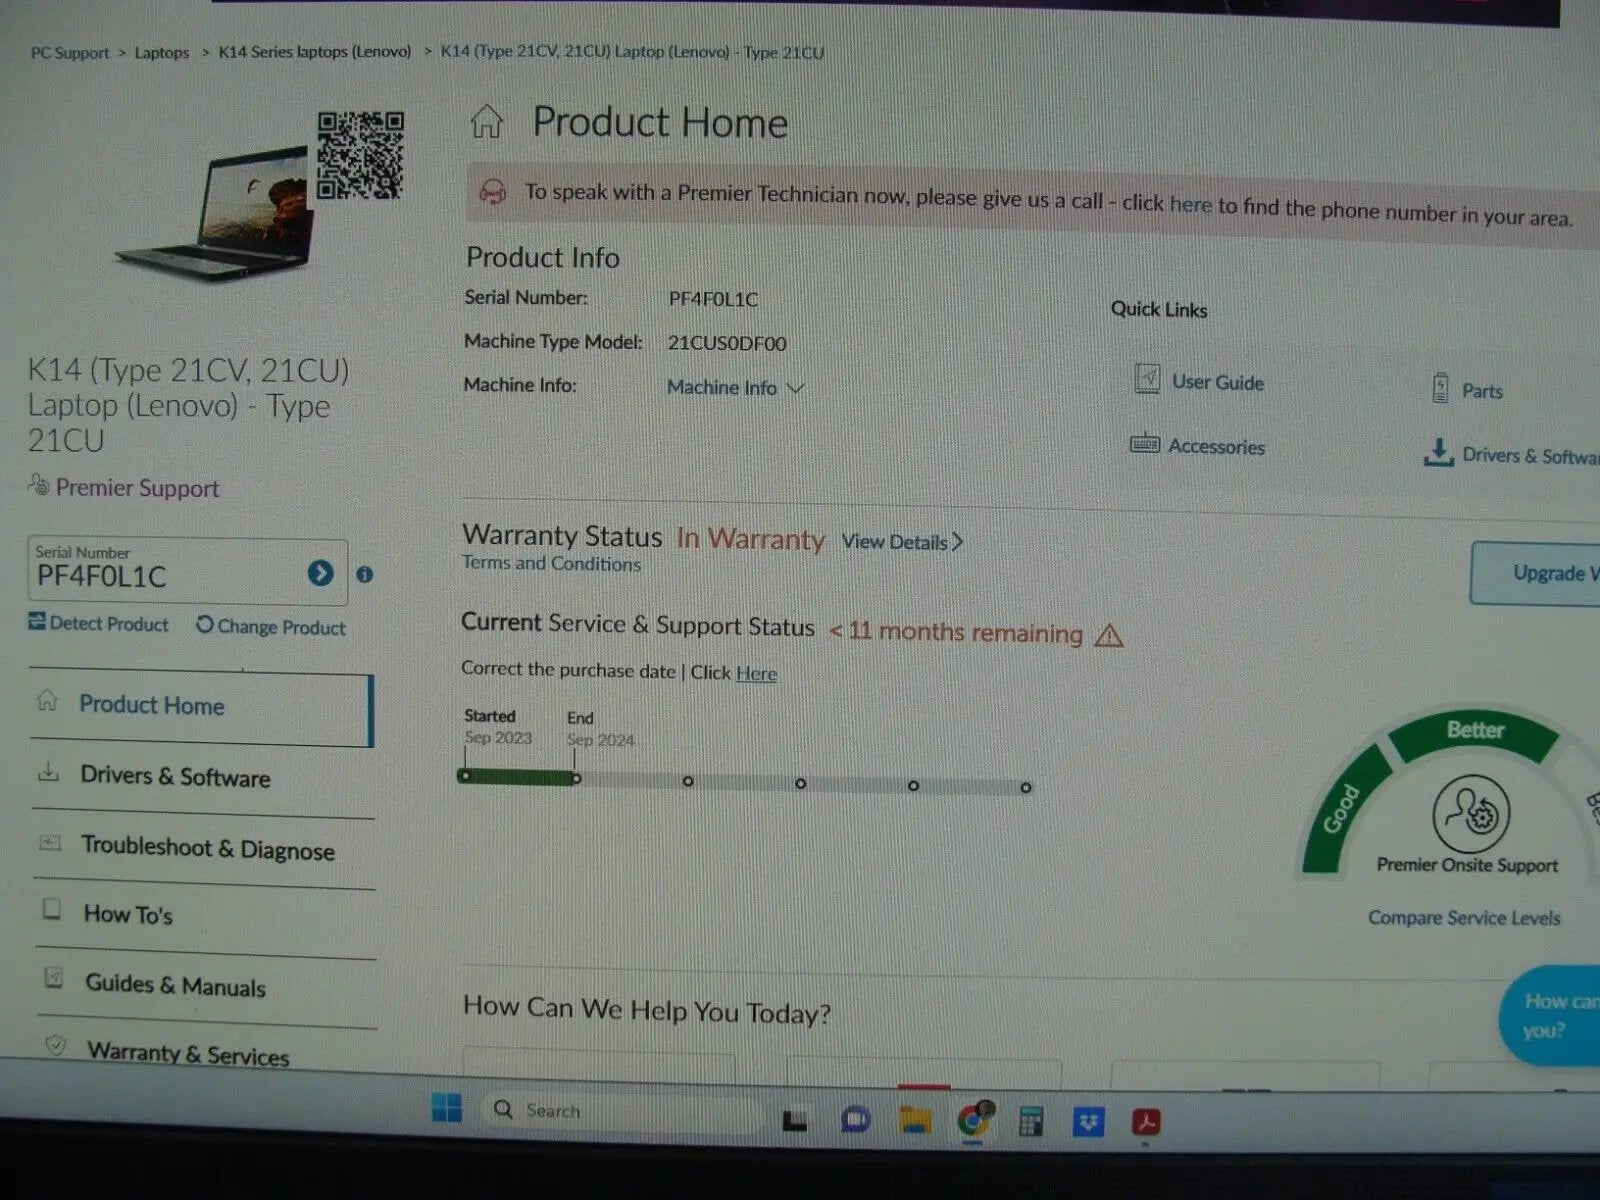Open warranty View Details

[x=901, y=542]
